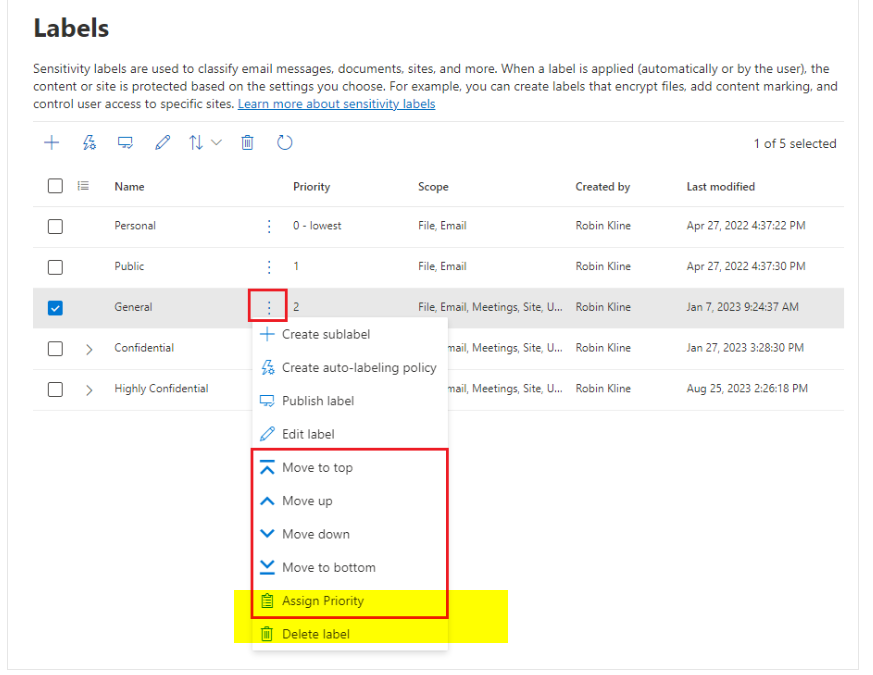Select Assign Priority menu item
Image resolution: width=873 pixels, height=675 pixels.
point(350,601)
